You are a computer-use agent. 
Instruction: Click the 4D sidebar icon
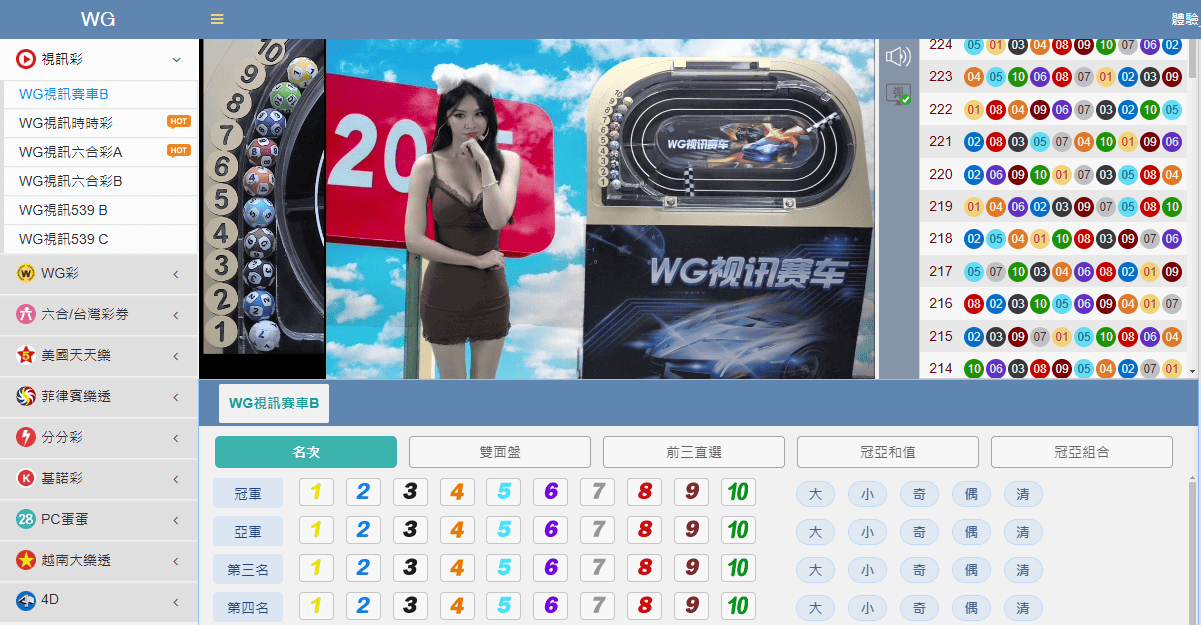click(x=26, y=601)
